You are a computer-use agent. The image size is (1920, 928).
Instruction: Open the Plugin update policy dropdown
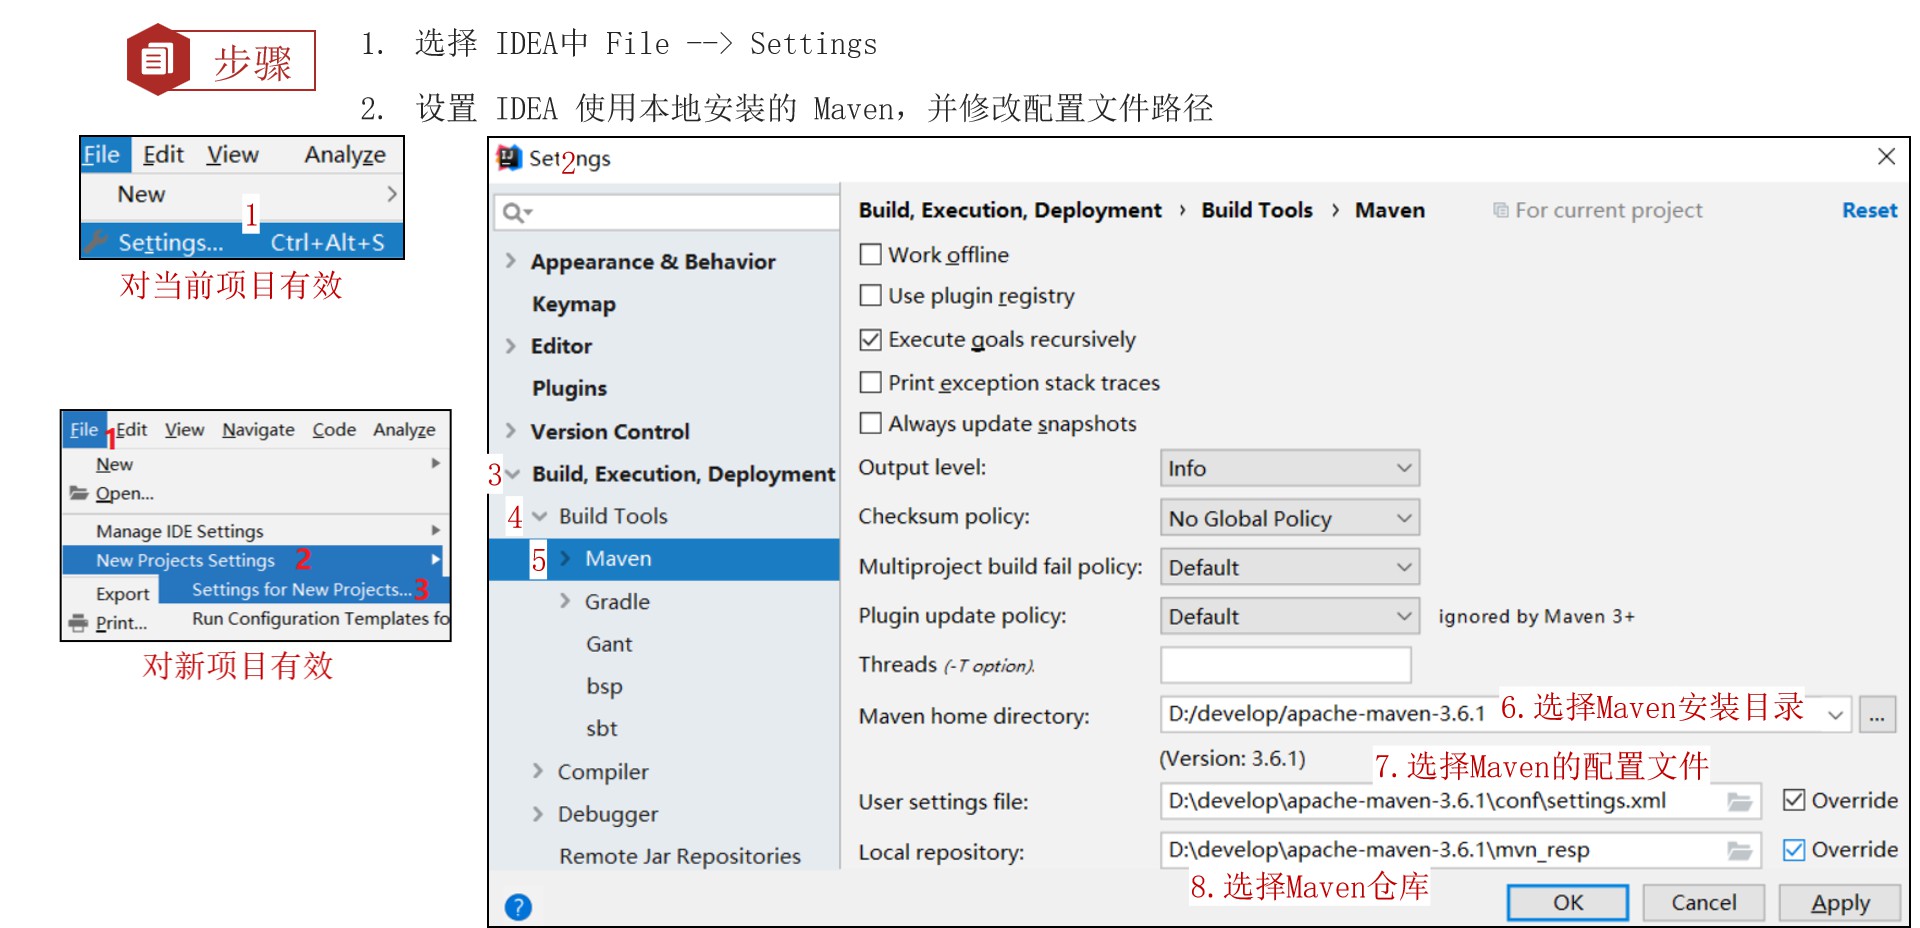[1290, 616]
